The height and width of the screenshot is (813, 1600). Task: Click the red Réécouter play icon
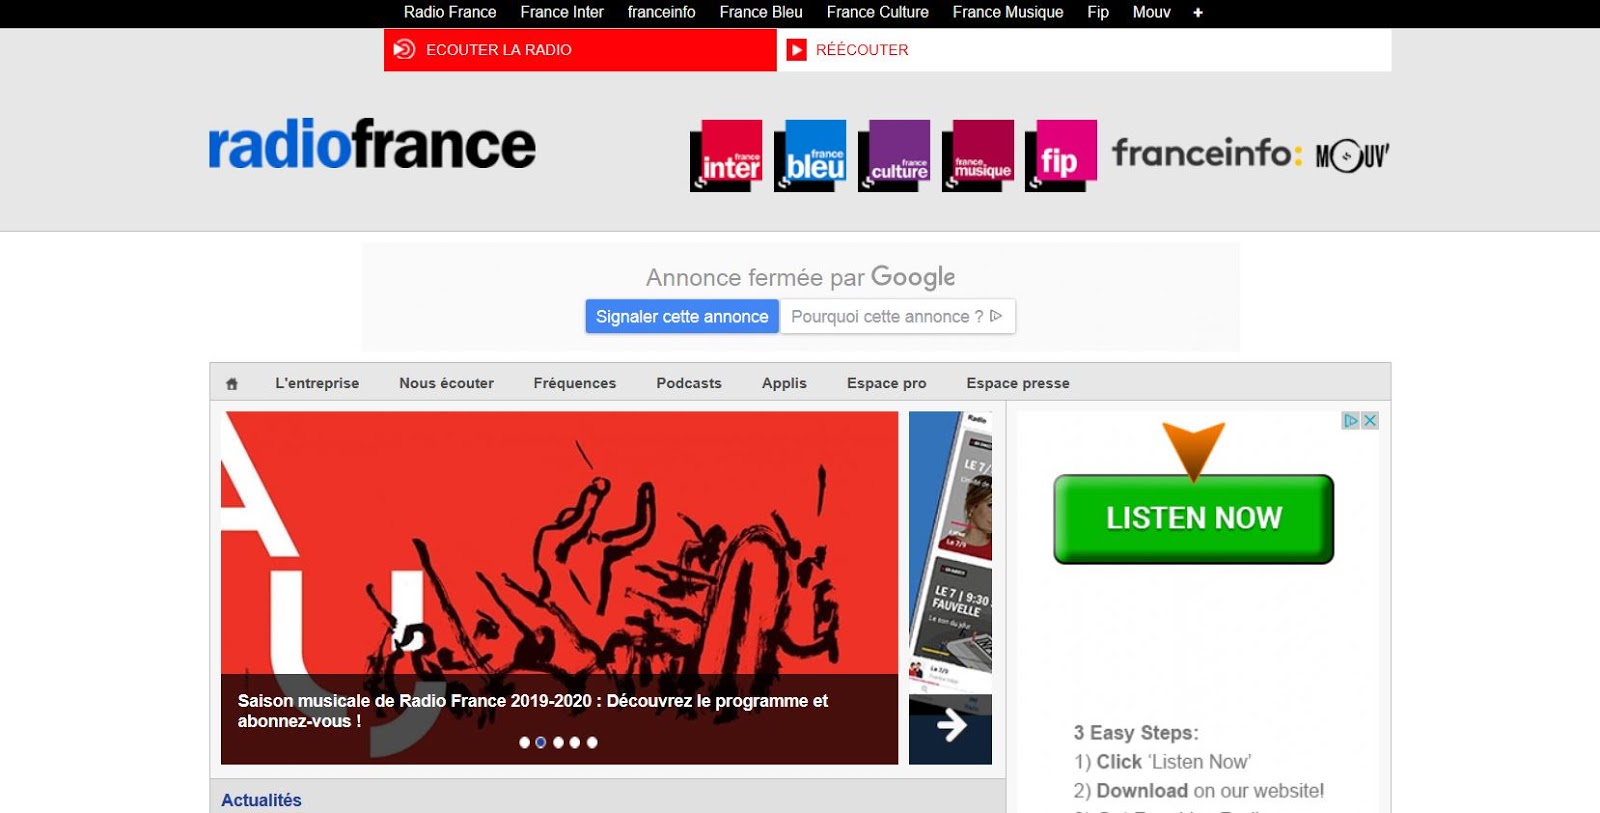[x=797, y=50]
